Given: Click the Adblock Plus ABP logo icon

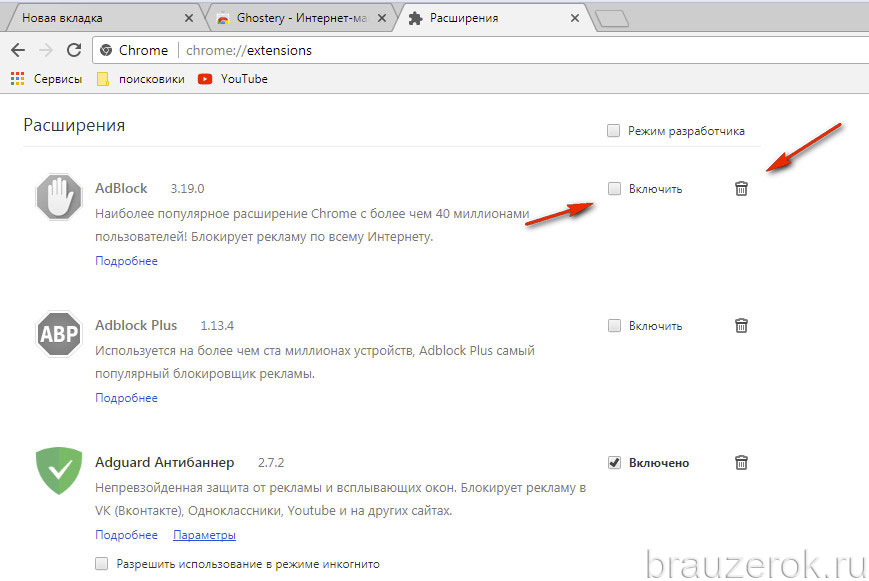Looking at the screenshot, I should 59,334.
